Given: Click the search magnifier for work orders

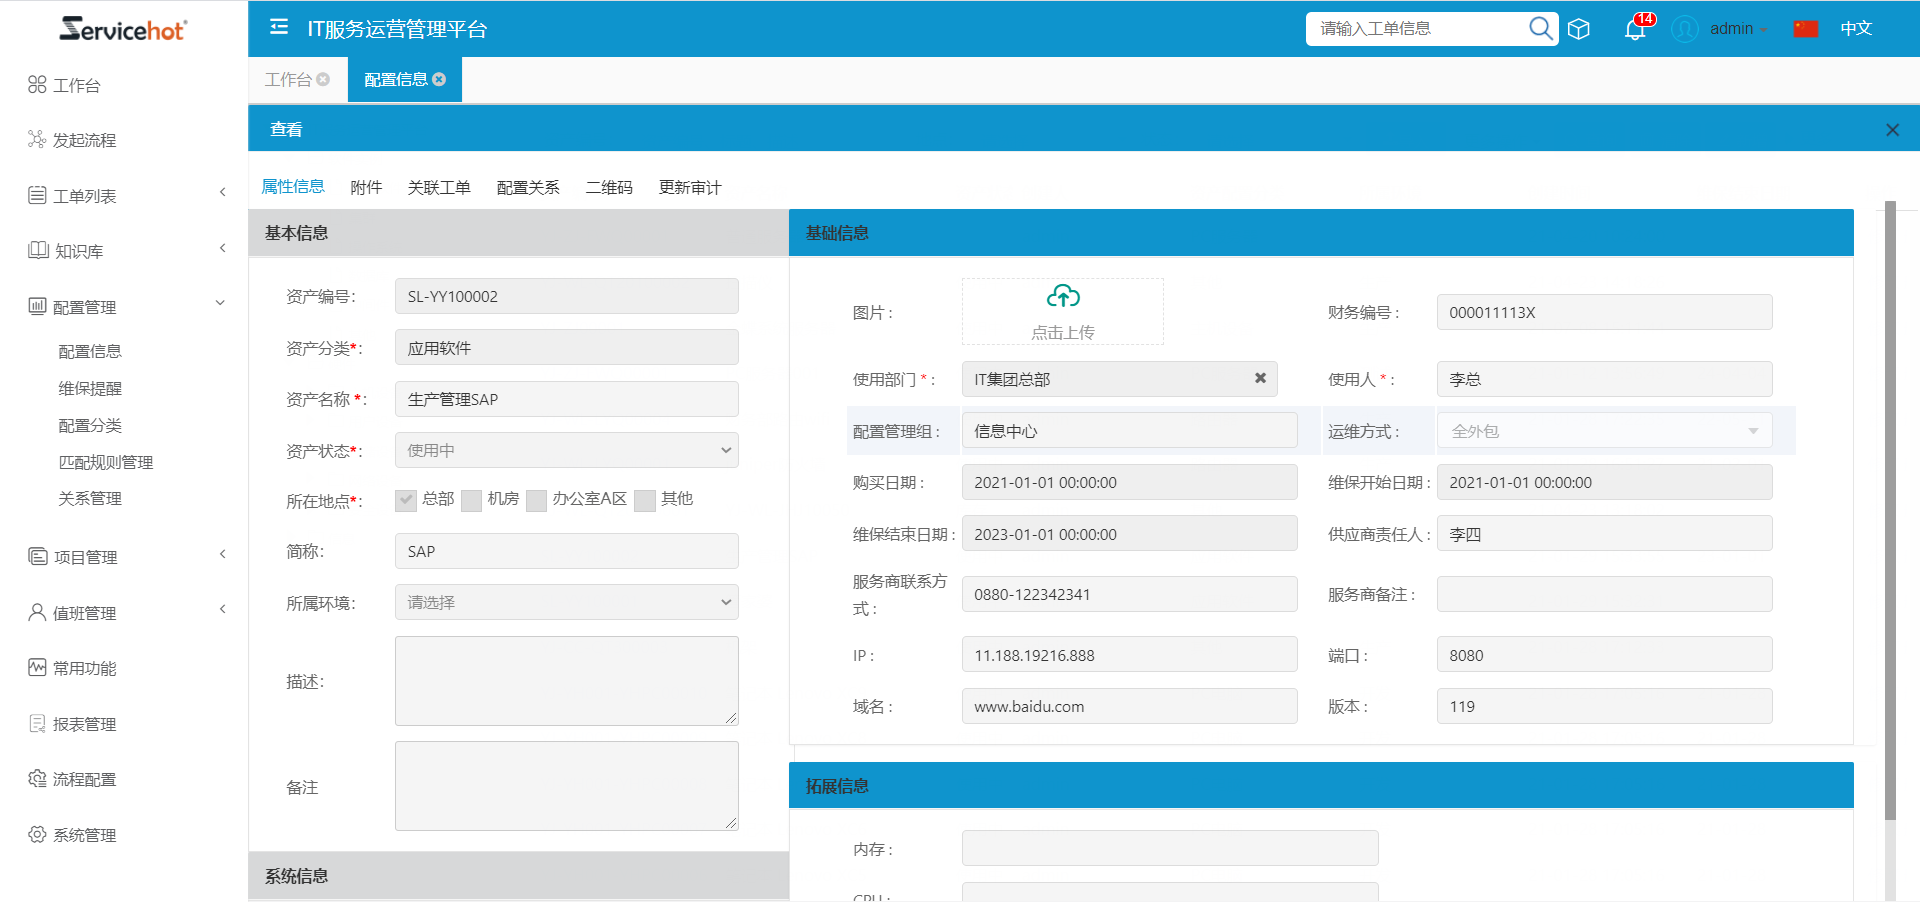Looking at the screenshot, I should pyautogui.click(x=1539, y=28).
